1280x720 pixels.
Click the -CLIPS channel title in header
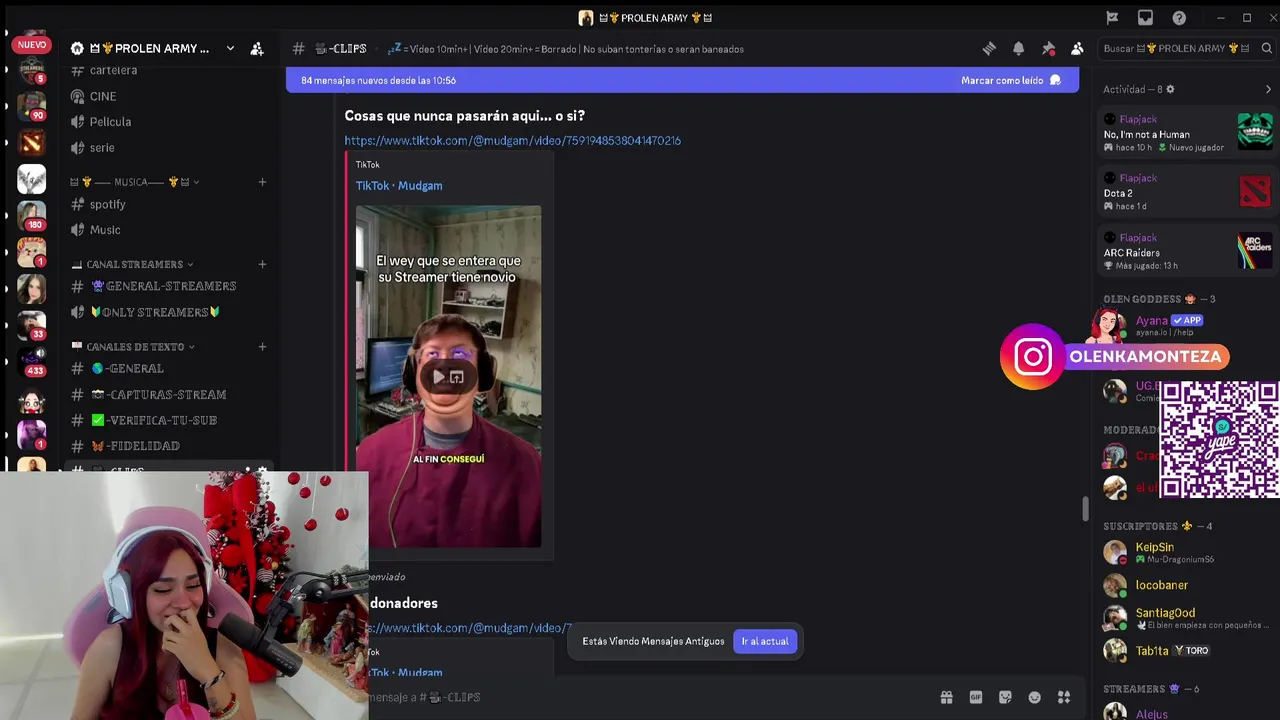pos(341,48)
